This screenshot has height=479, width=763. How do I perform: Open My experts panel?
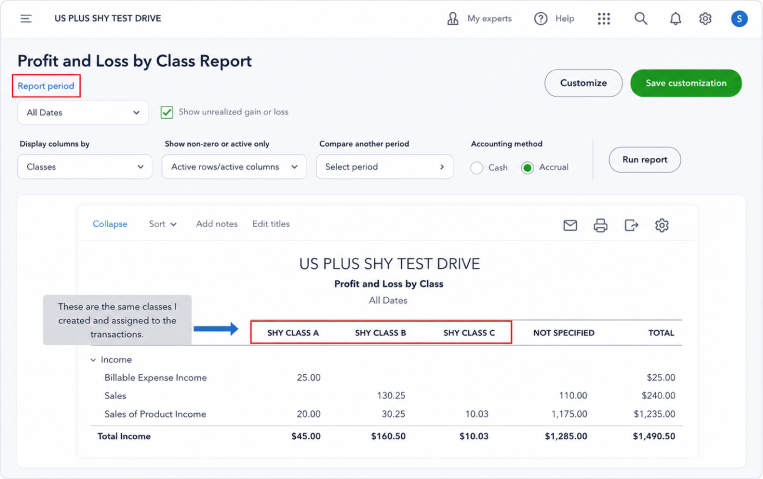(x=479, y=18)
